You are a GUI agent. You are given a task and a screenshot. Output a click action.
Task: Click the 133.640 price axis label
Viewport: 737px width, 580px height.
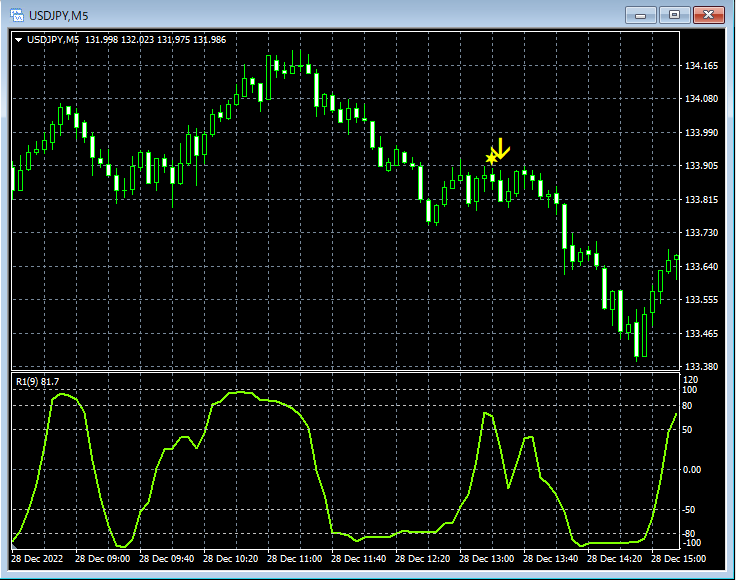pyautogui.click(x=701, y=266)
